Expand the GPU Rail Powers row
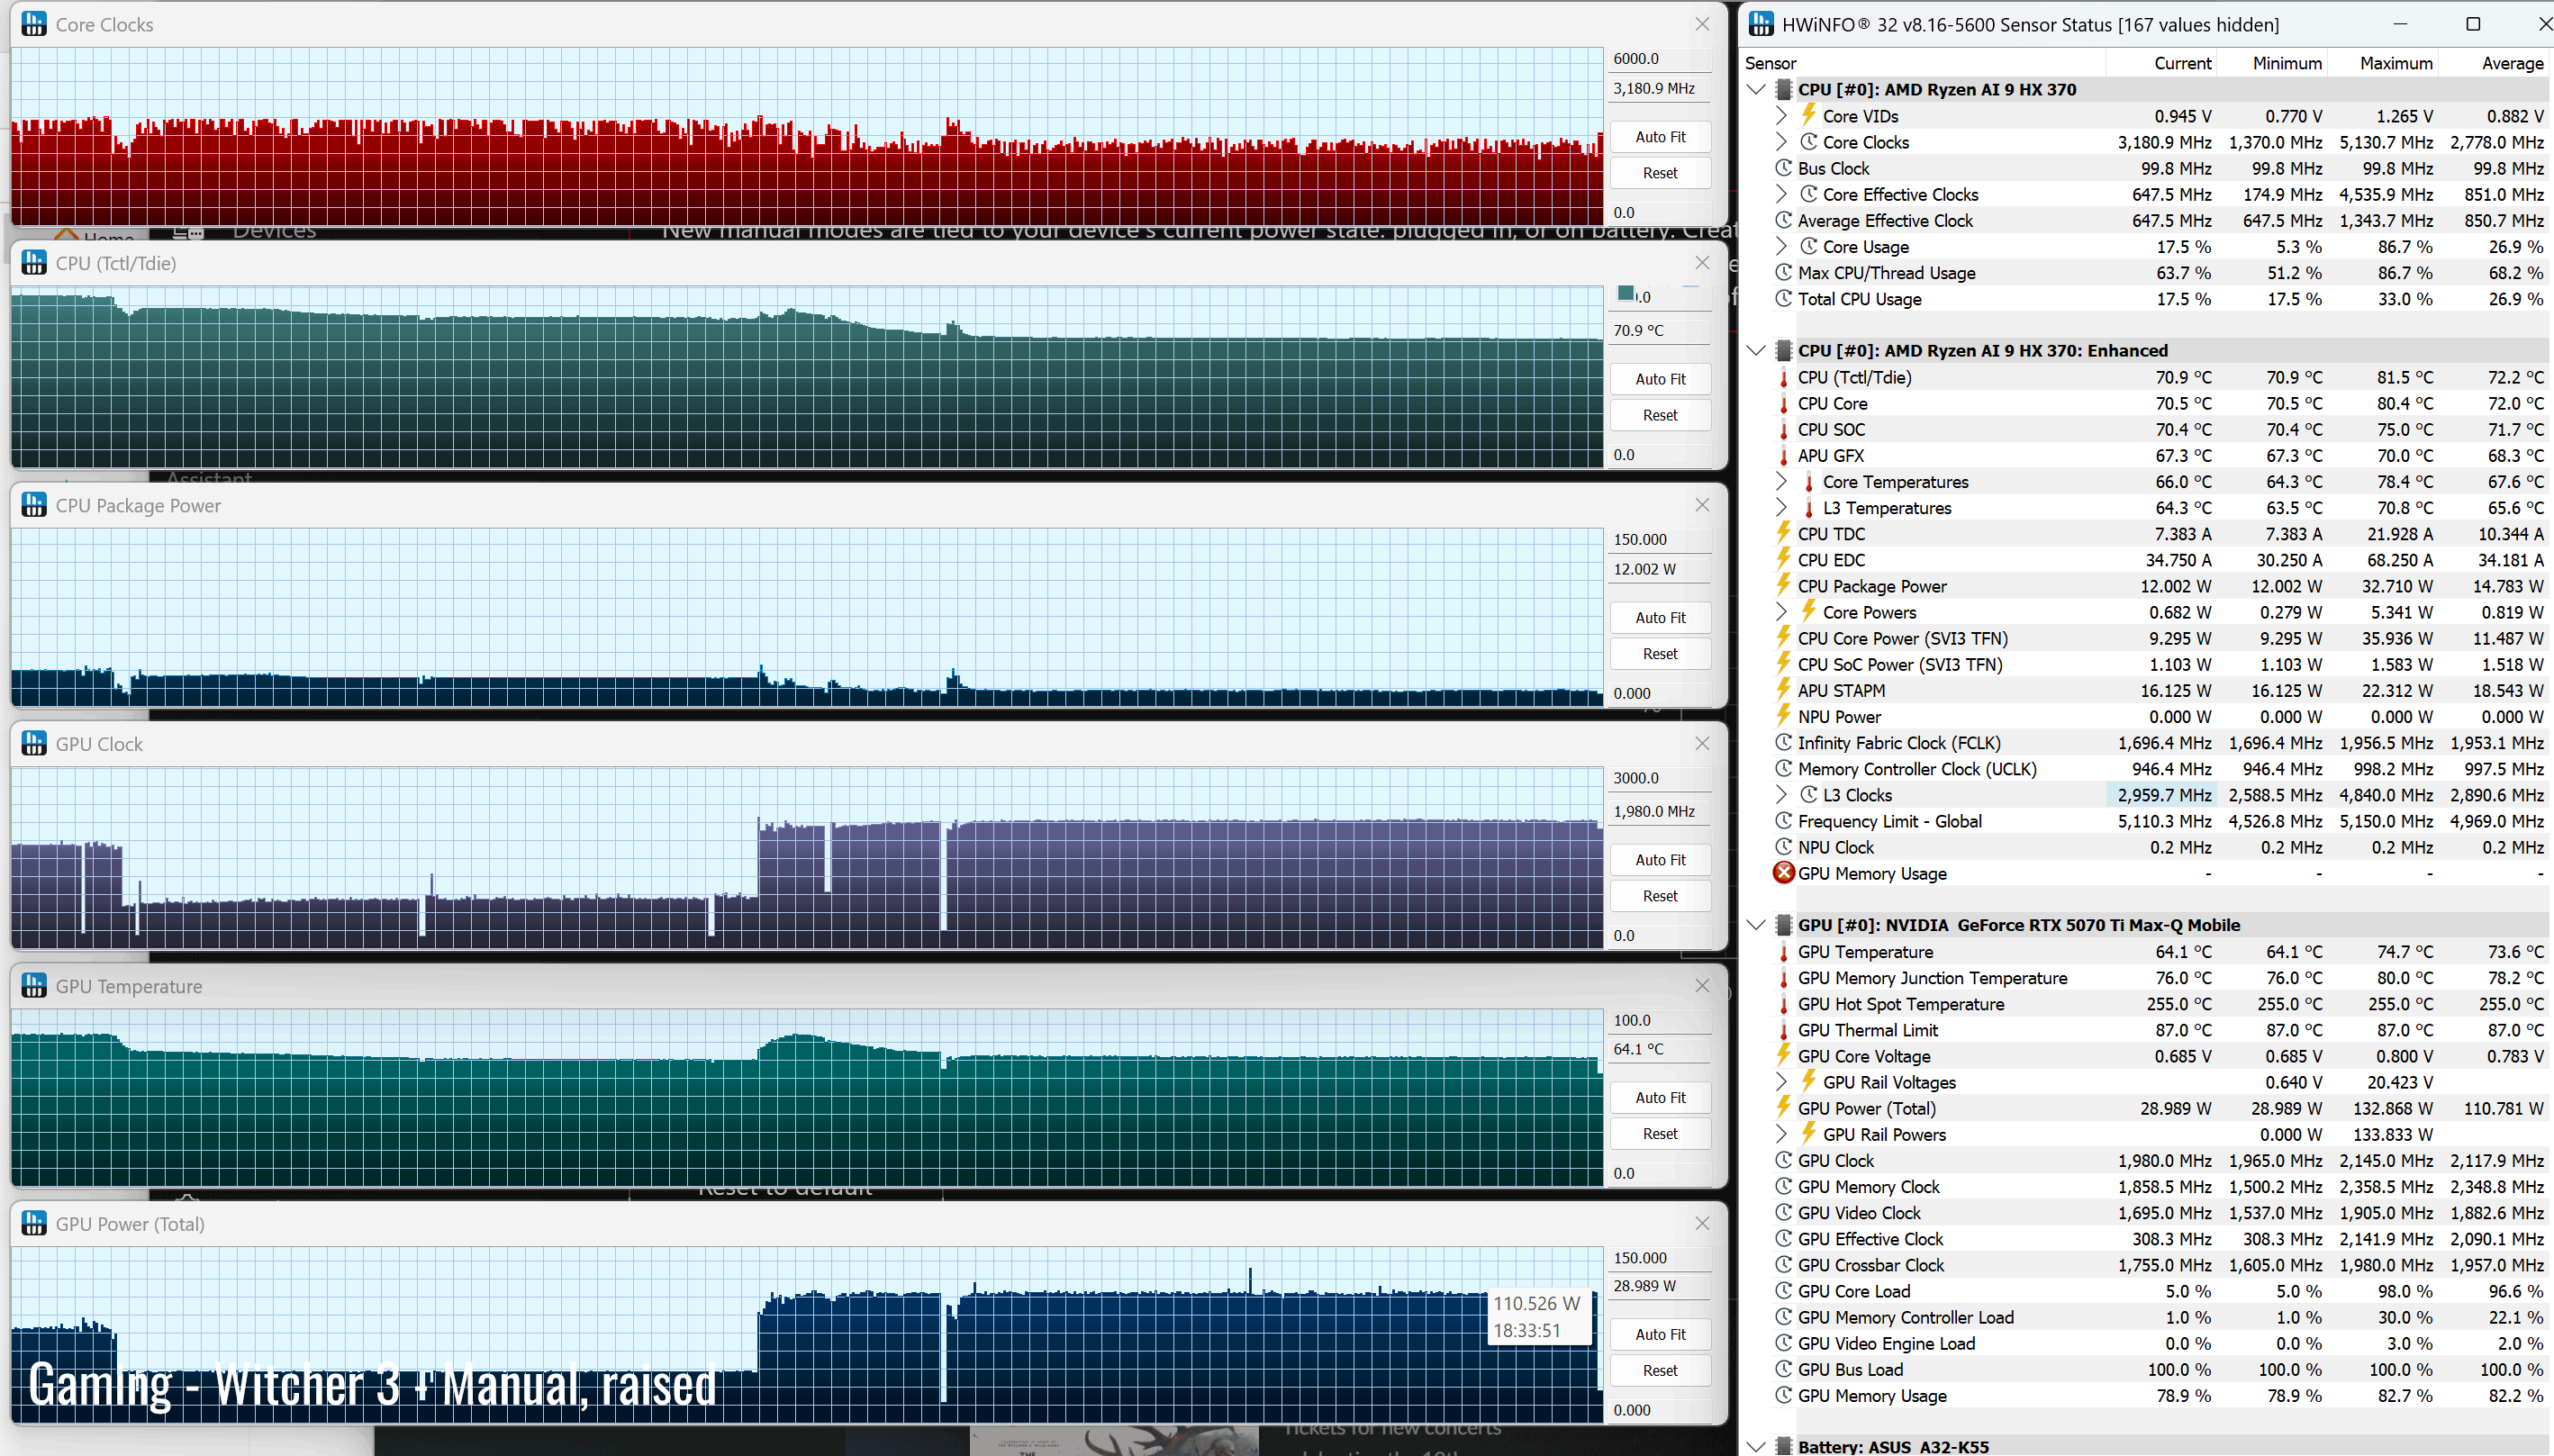The width and height of the screenshot is (2554, 1456). 1781,1134
